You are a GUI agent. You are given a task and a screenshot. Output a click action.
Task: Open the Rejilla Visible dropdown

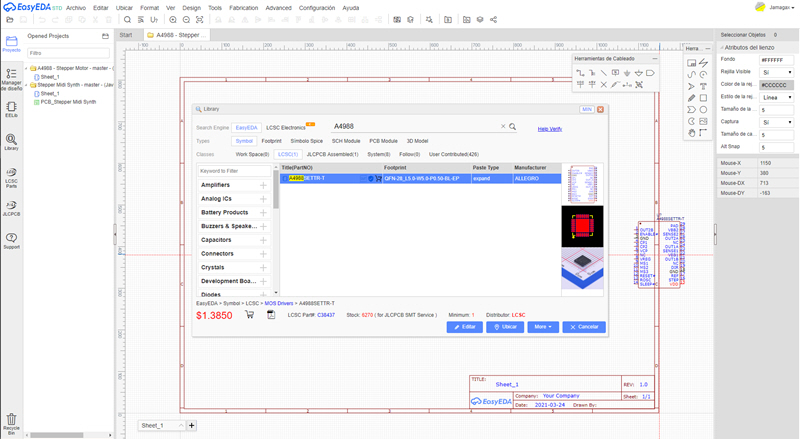777,72
